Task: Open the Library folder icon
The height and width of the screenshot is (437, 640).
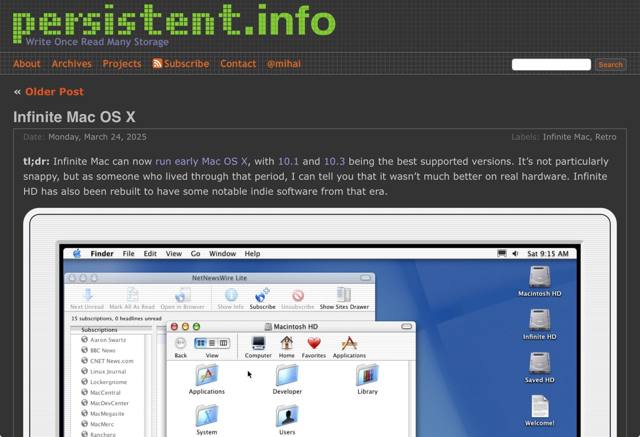Action: (x=367, y=376)
